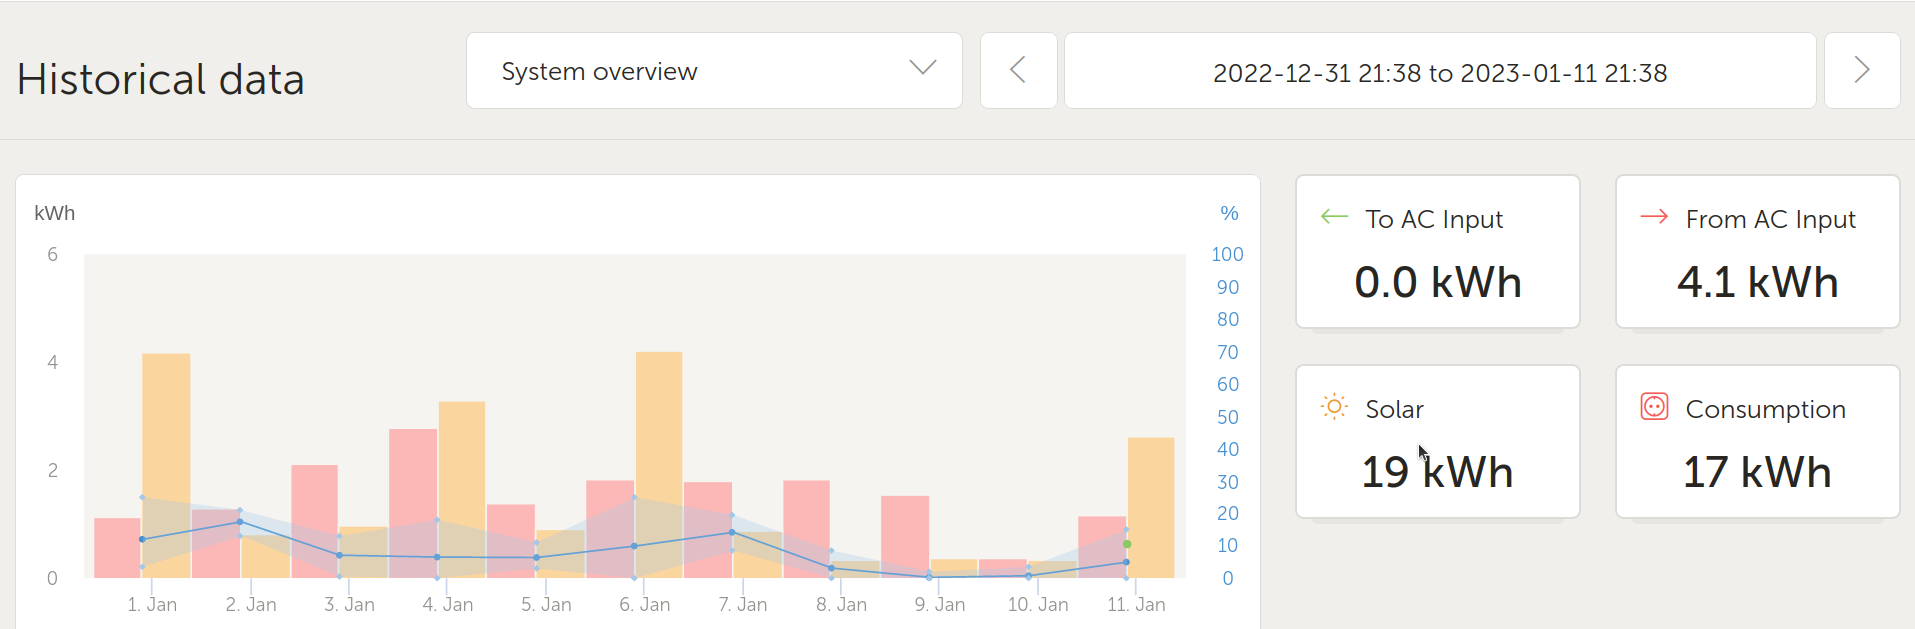Go to the previous date range
1915x629 pixels.
tap(1018, 70)
